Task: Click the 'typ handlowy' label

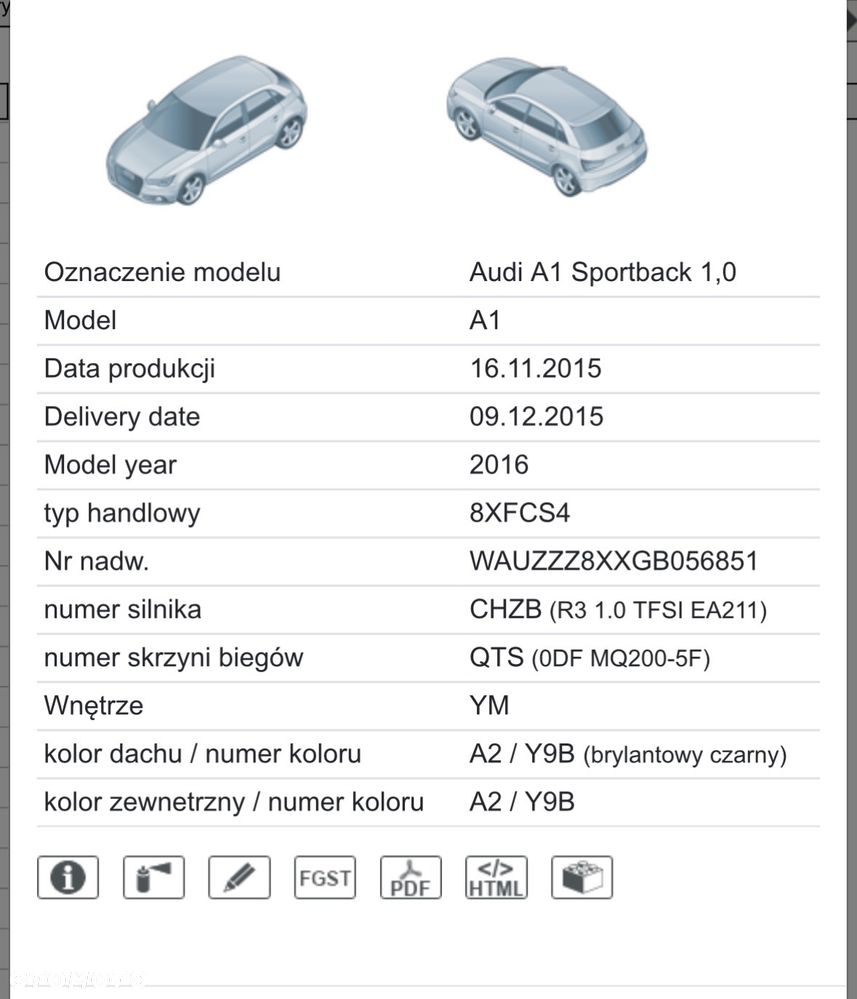Action: coord(122,513)
